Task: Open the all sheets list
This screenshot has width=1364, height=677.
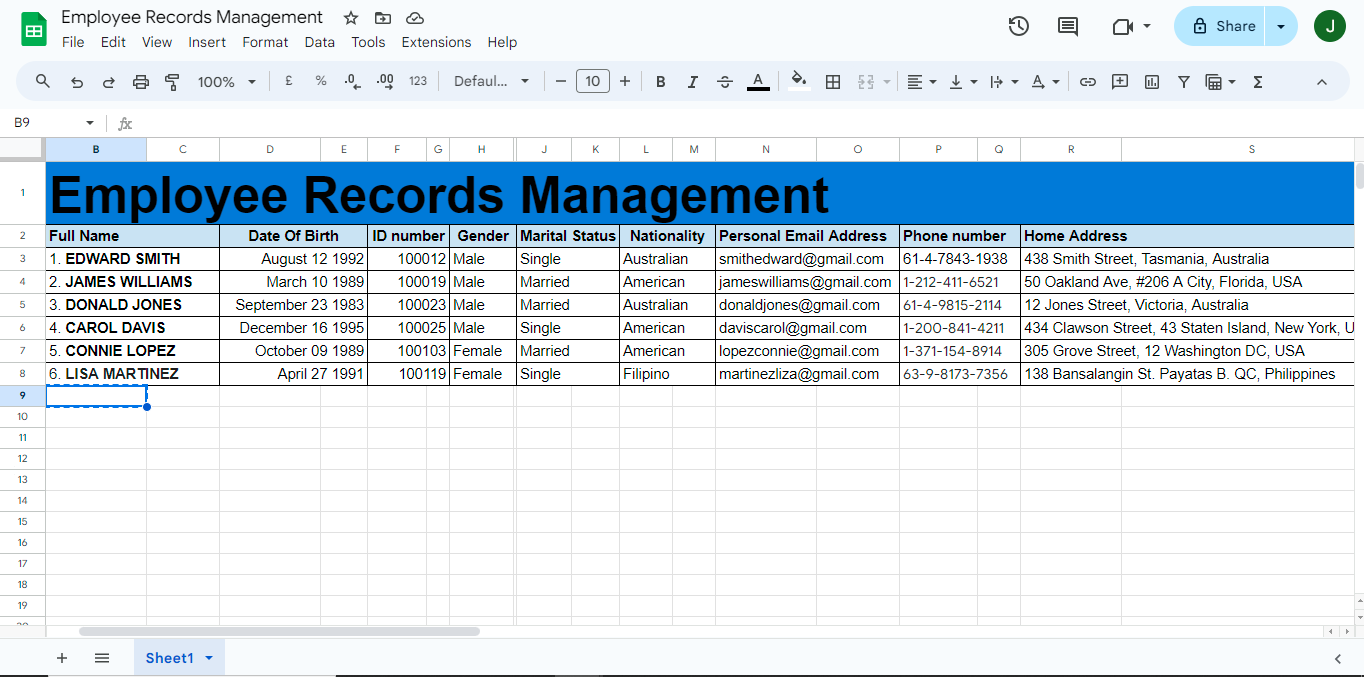Action: click(x=102, y=658)
